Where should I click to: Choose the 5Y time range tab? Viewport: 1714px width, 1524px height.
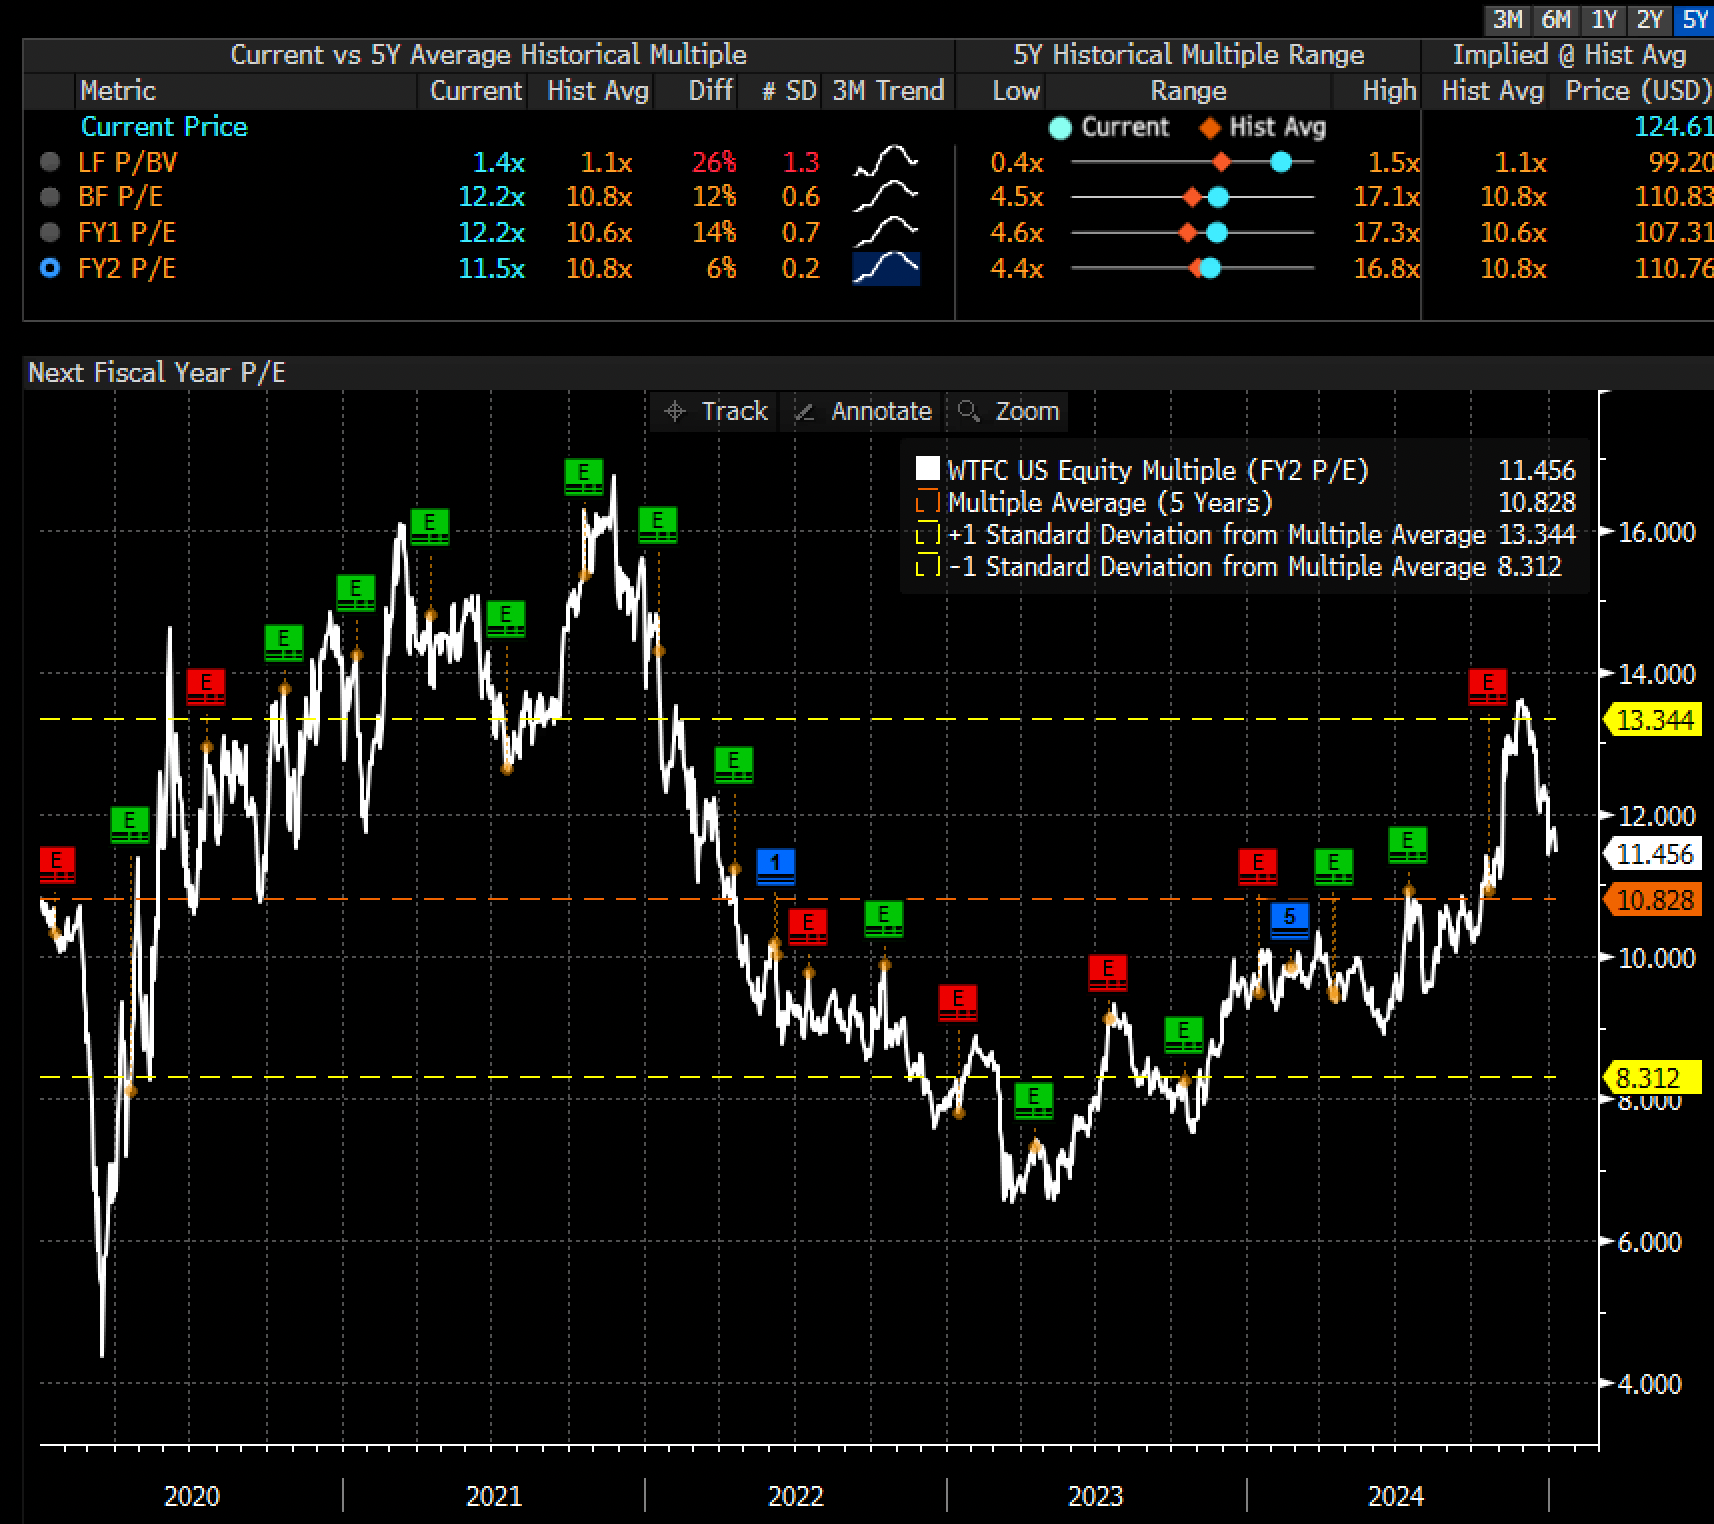click(1695, 19)
